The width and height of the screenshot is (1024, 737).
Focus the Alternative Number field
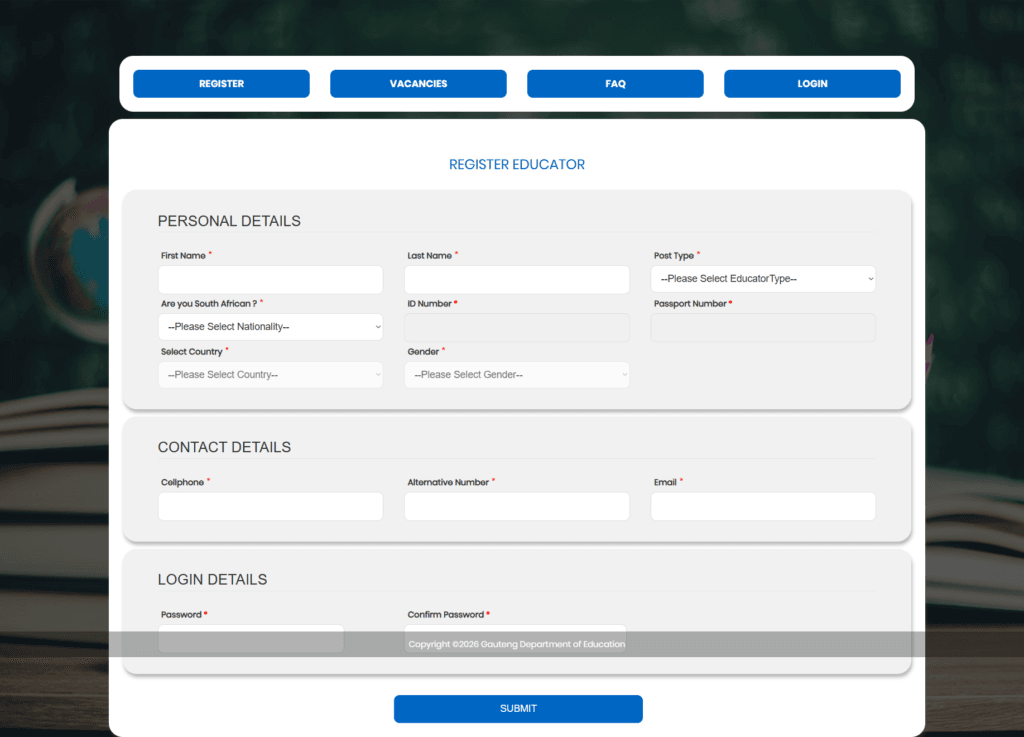click(516, 506)
